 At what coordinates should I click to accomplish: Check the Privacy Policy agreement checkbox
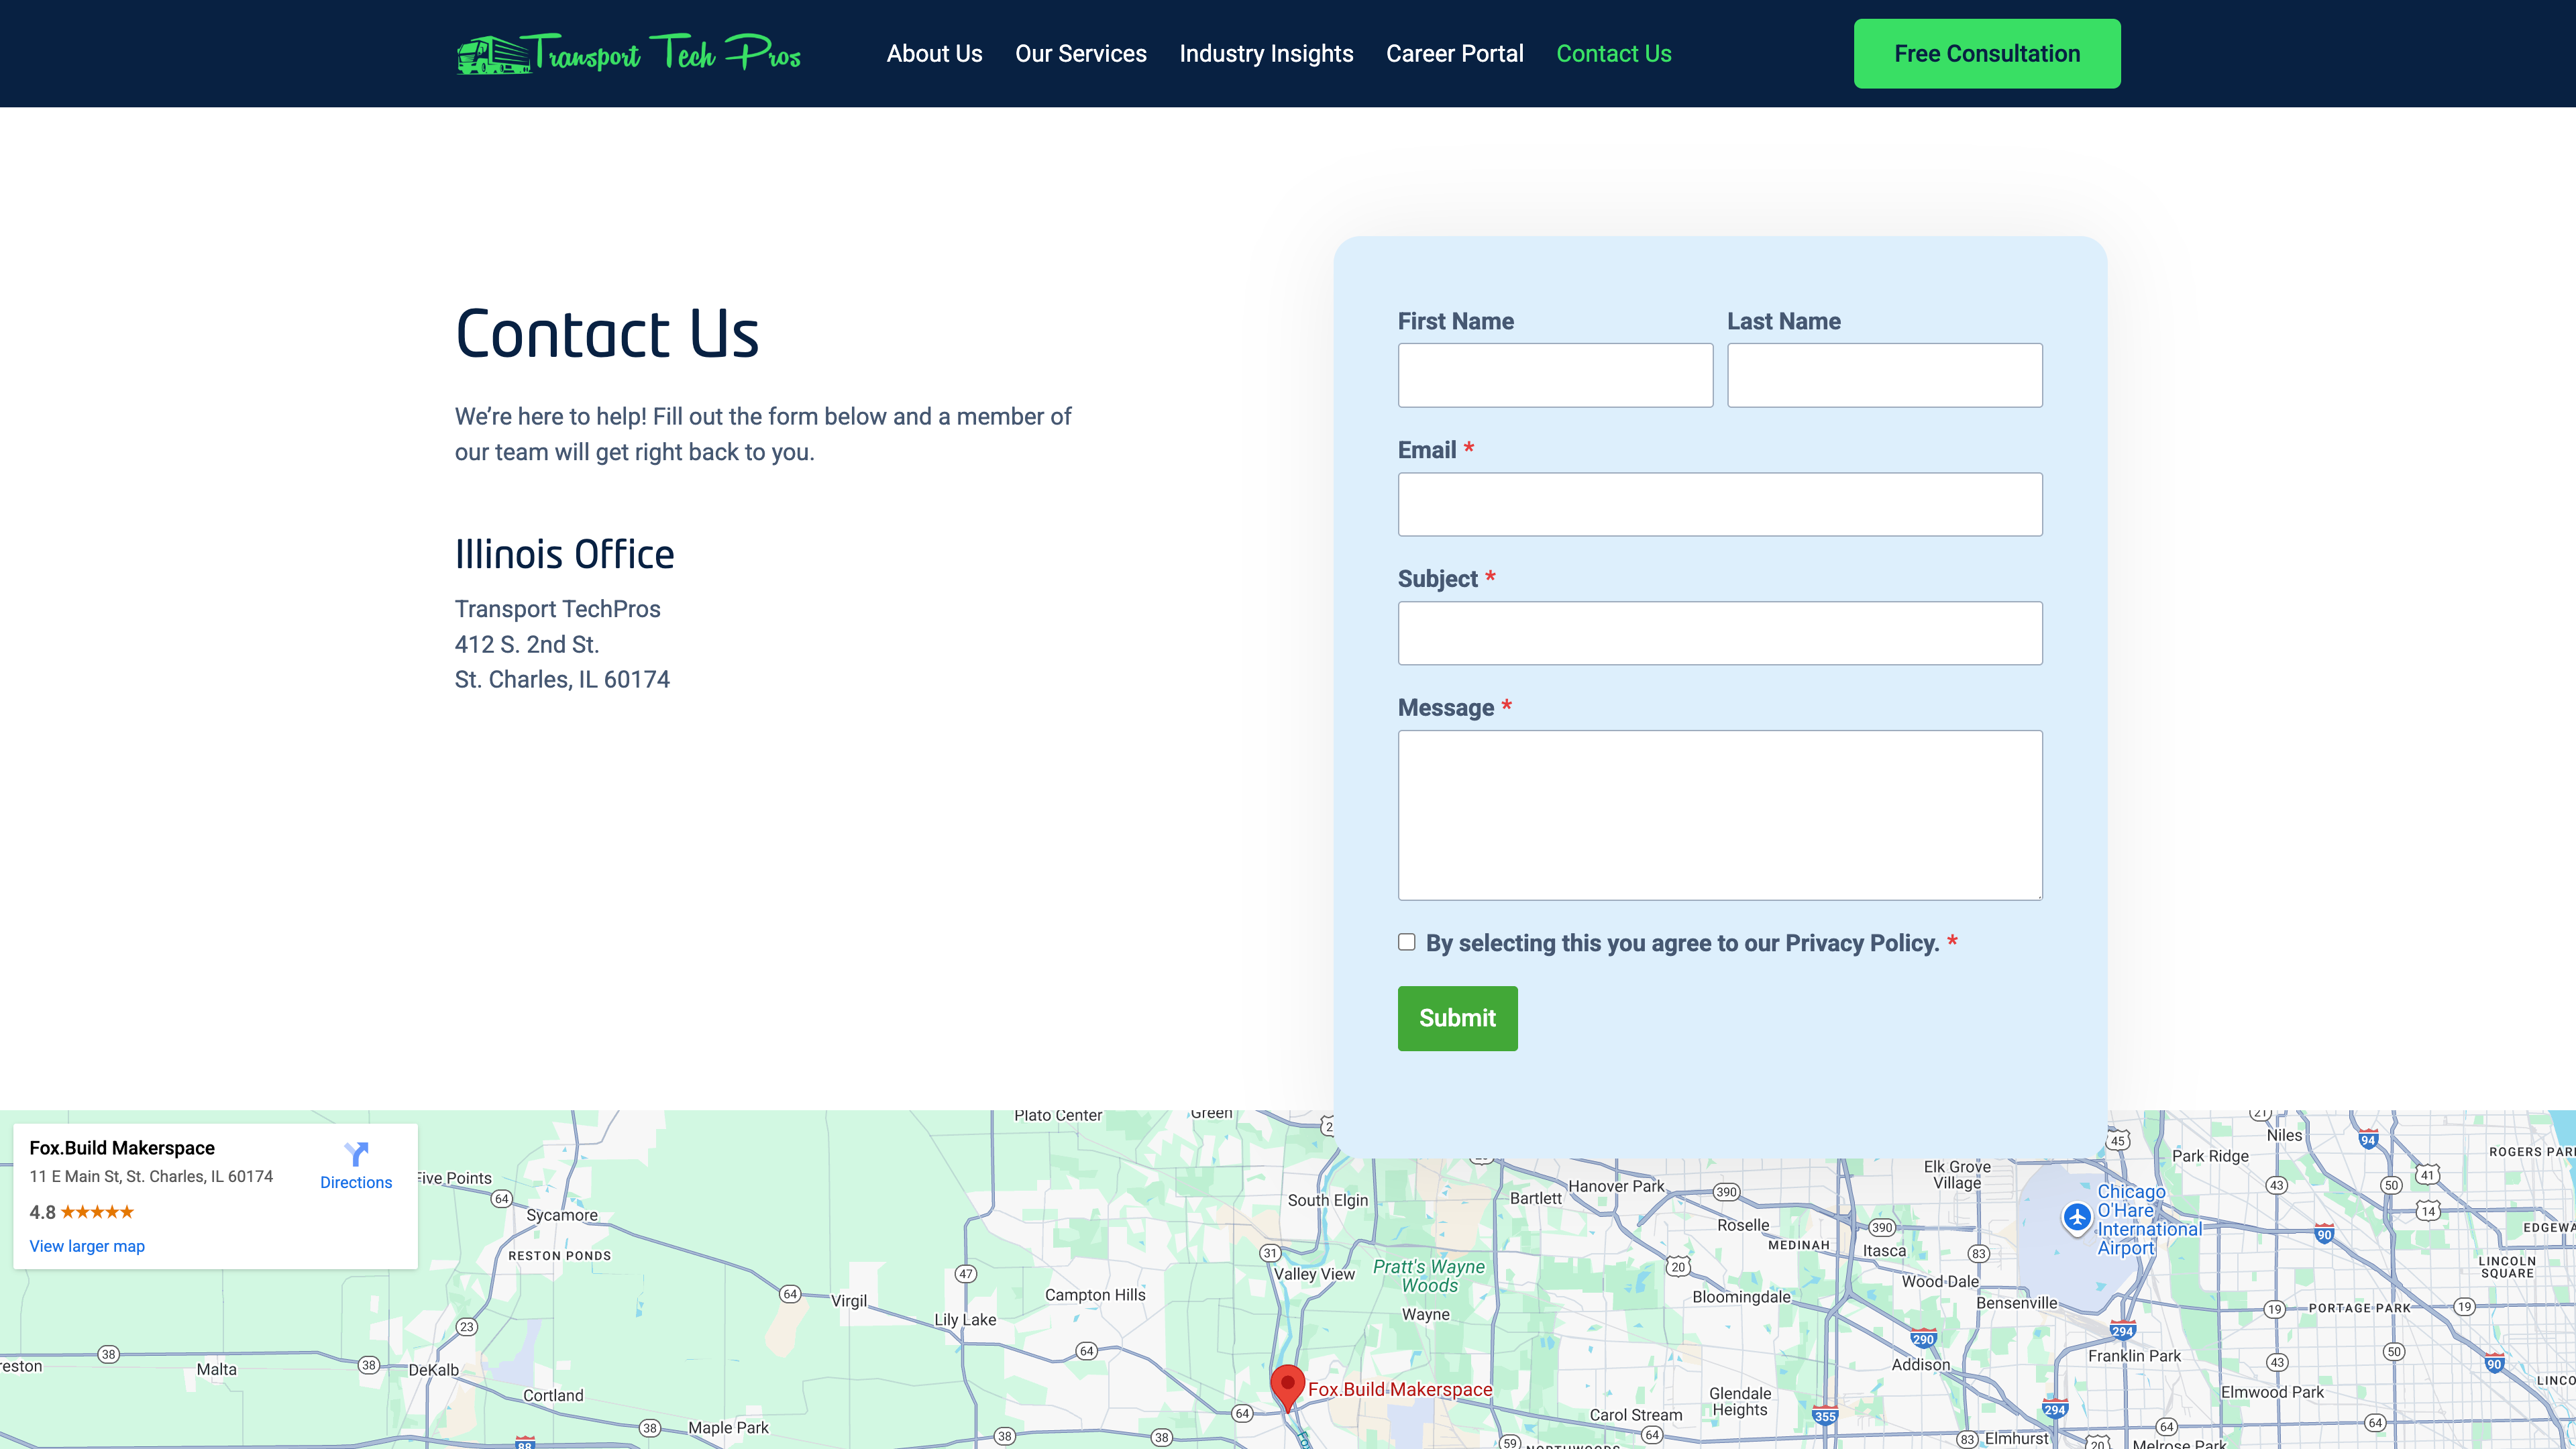pos(1407,942)
